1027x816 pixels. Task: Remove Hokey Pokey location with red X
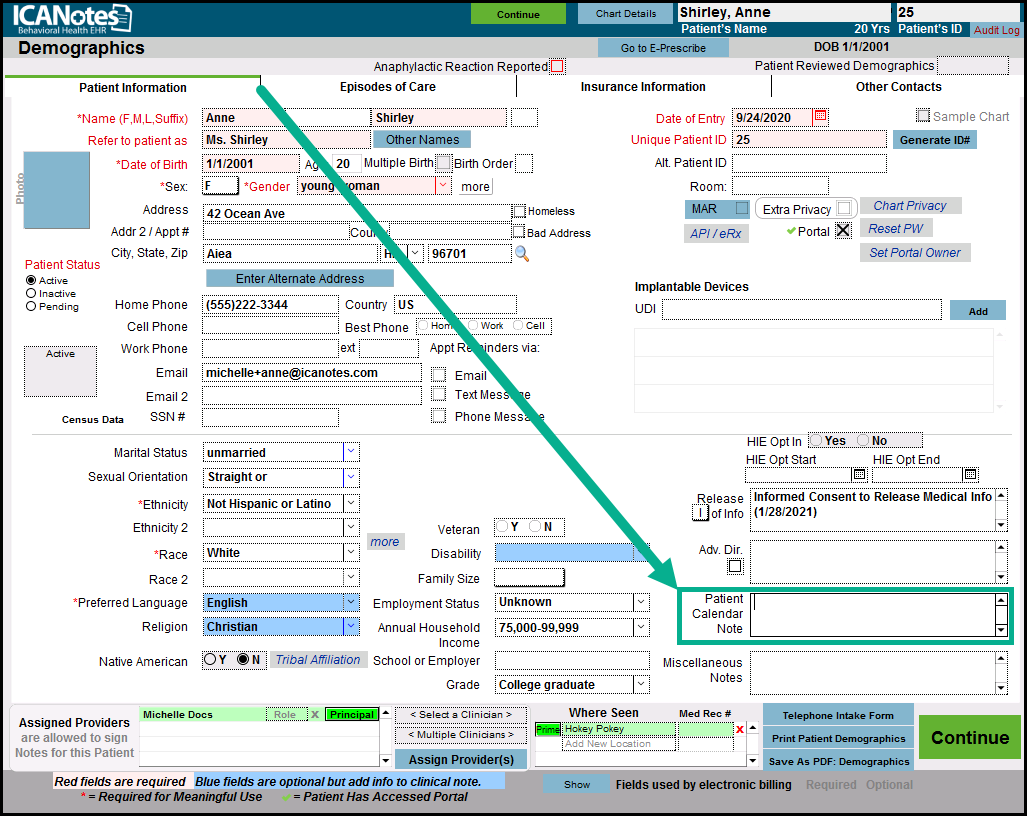tap(740, 730)
